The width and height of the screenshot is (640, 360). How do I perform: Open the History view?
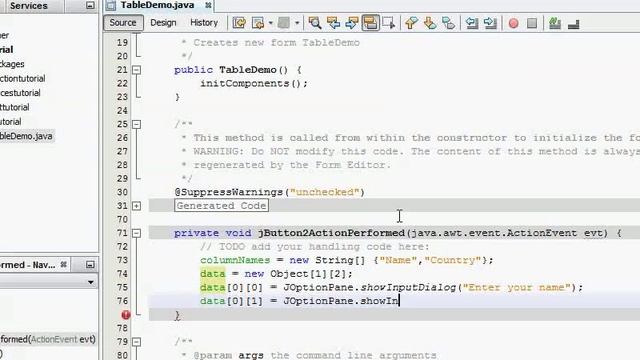(x=204, y=23)
